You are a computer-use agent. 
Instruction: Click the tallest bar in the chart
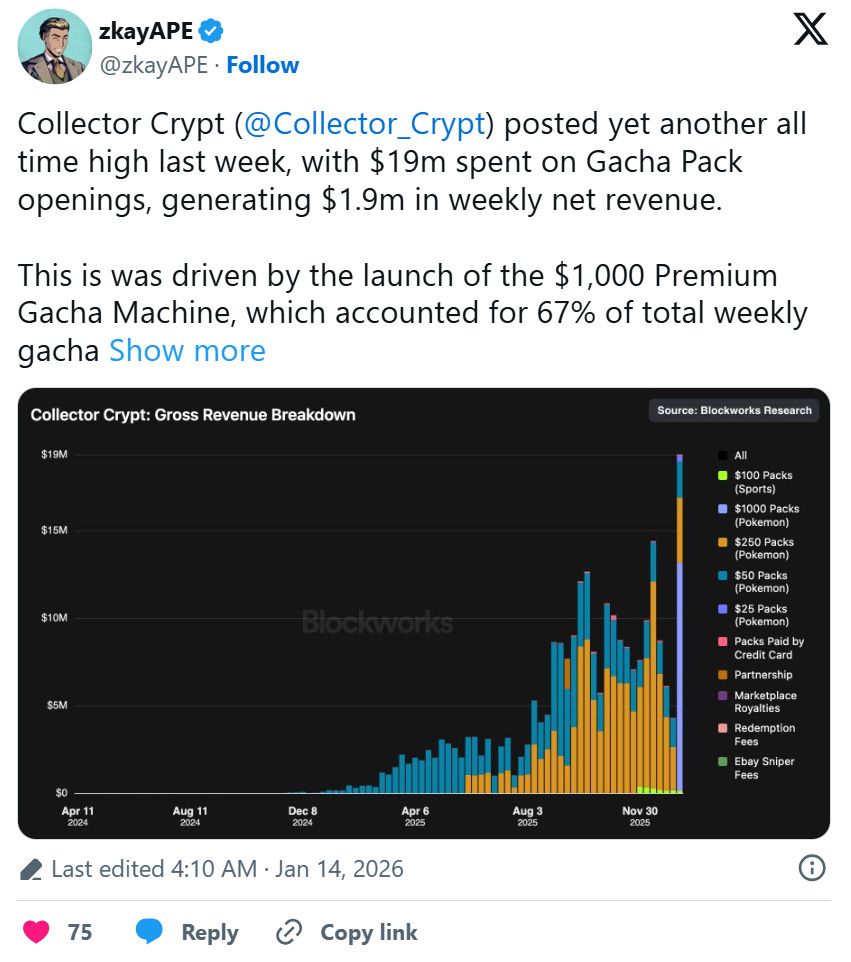[x=679, y=623]
